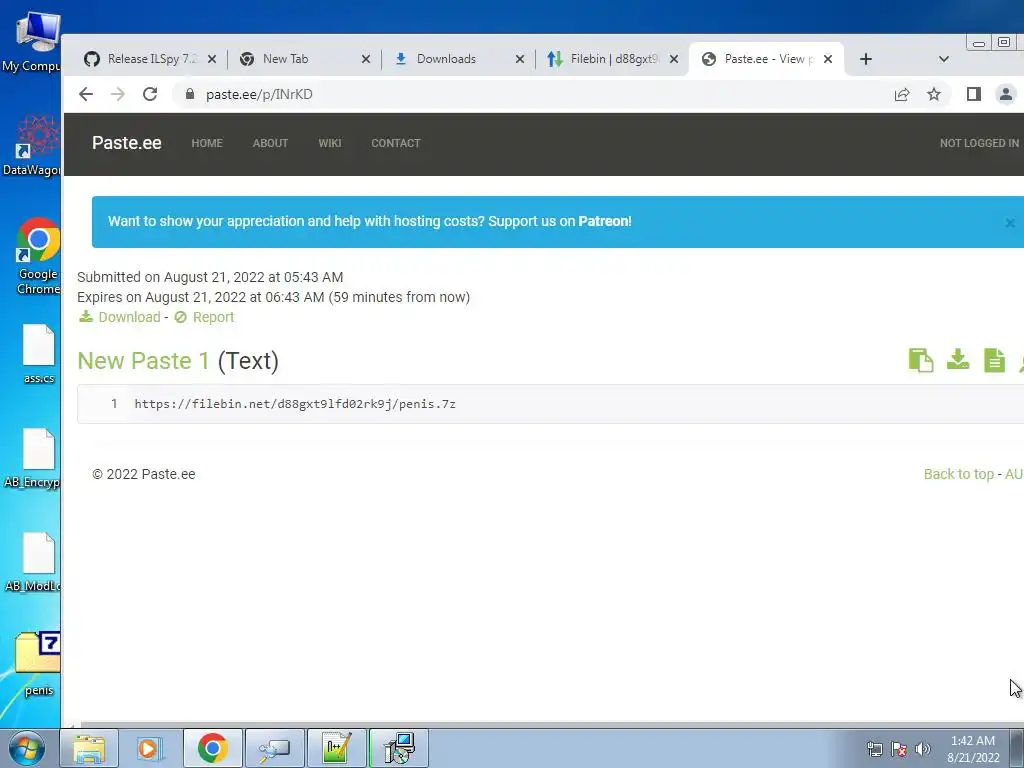
Task: Open the green notepad taskbar app
Action: 336,748
